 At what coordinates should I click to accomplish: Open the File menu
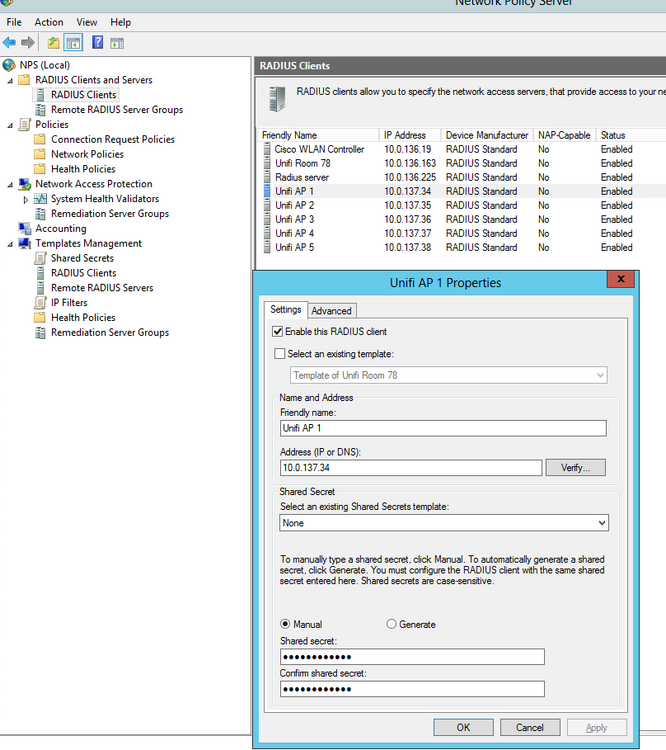tap(14, 22)
